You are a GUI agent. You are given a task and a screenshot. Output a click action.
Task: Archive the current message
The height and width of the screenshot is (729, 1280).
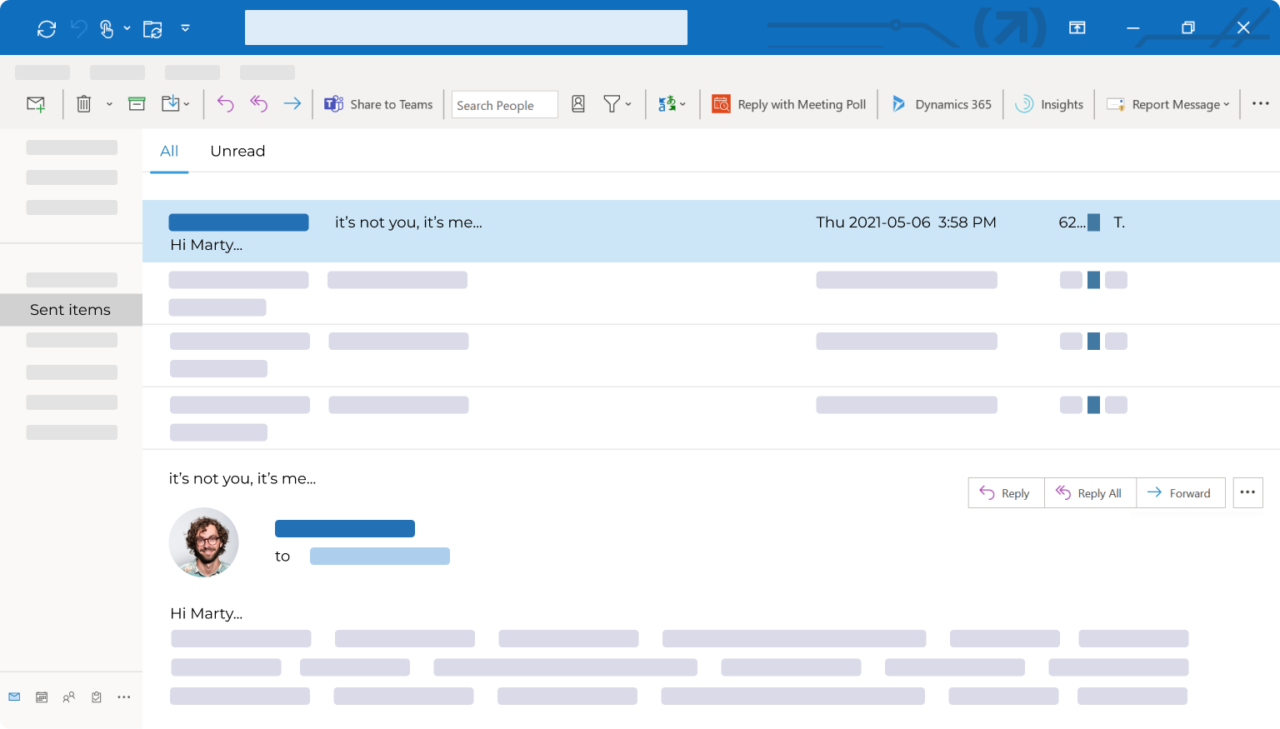tap(137, 103)
